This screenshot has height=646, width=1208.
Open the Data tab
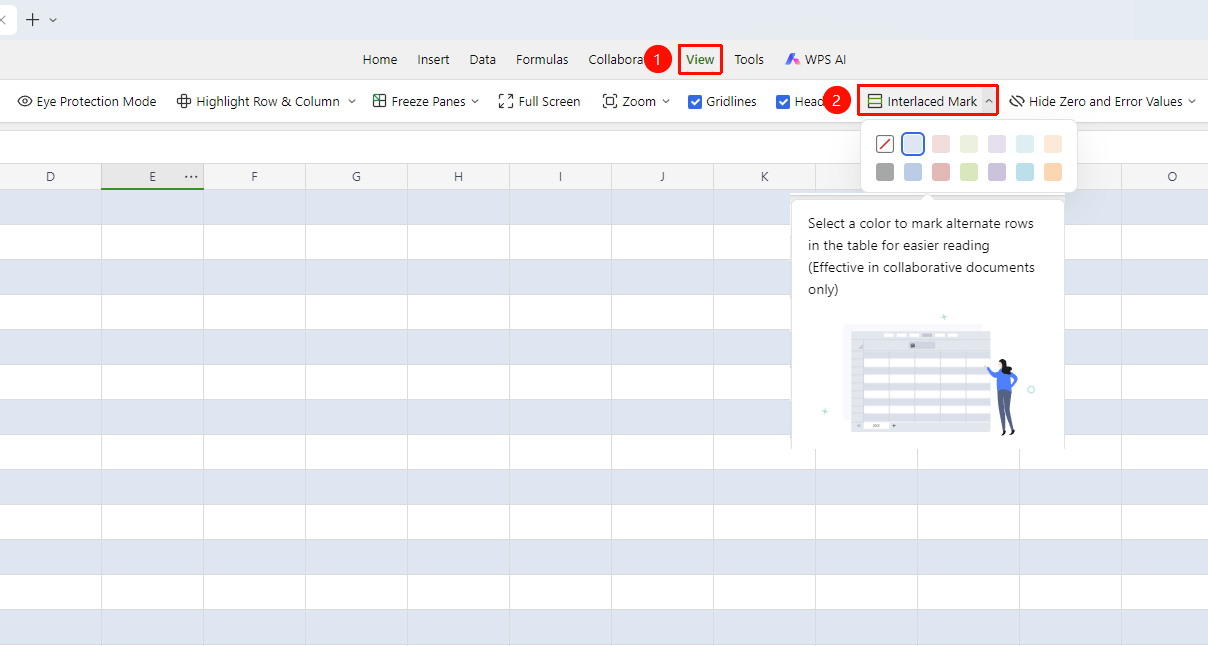click(483, 59)
